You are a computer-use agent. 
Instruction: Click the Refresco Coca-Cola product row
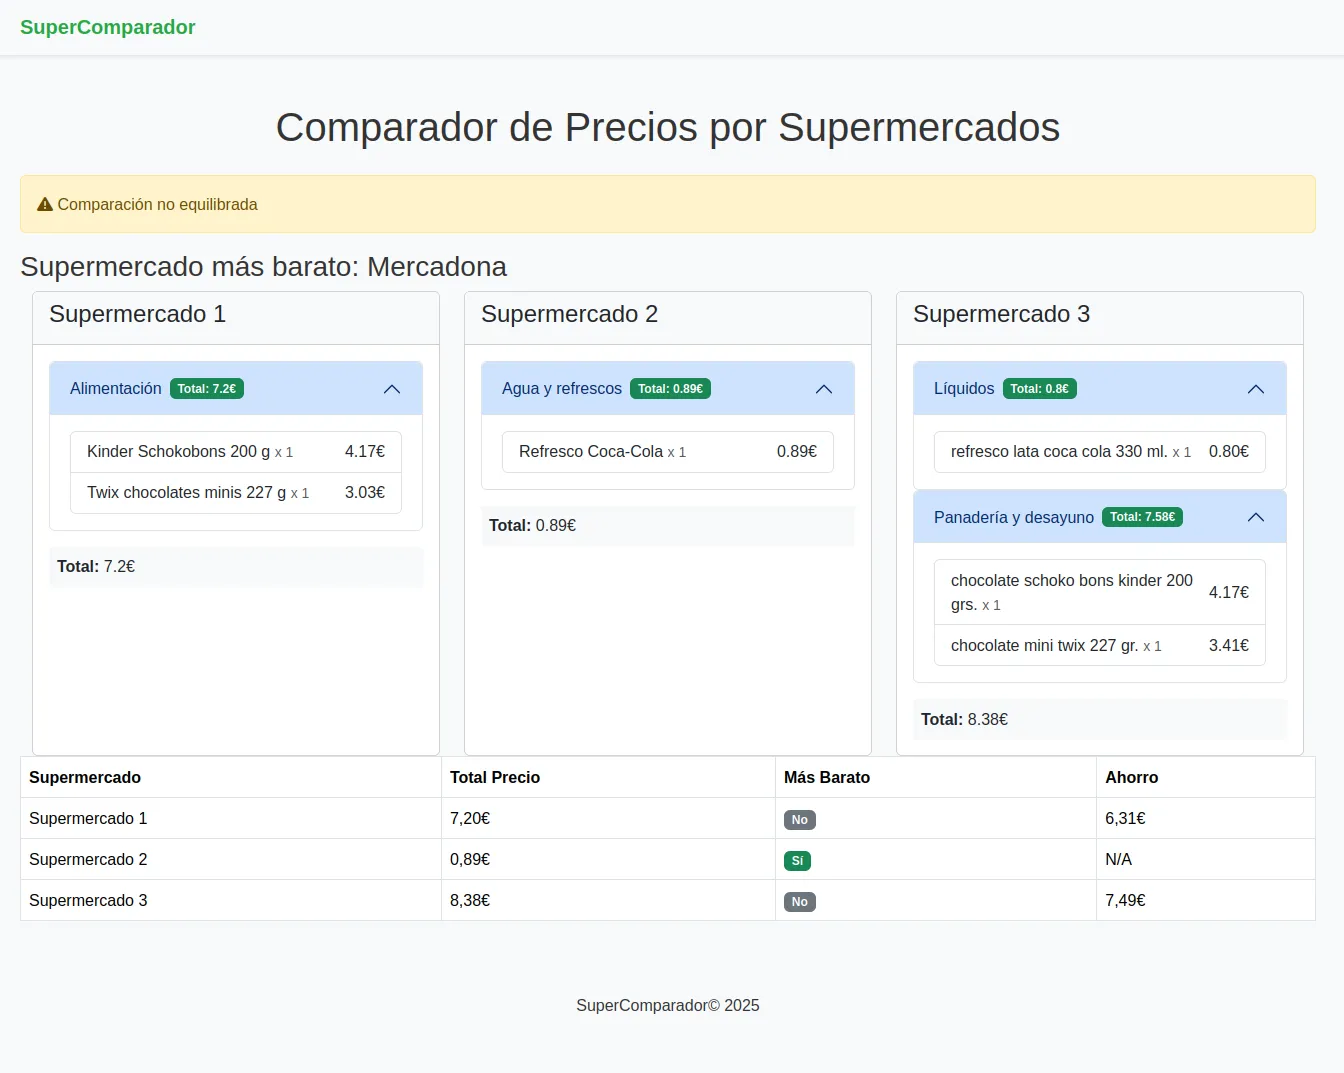[x=667, y=451]
